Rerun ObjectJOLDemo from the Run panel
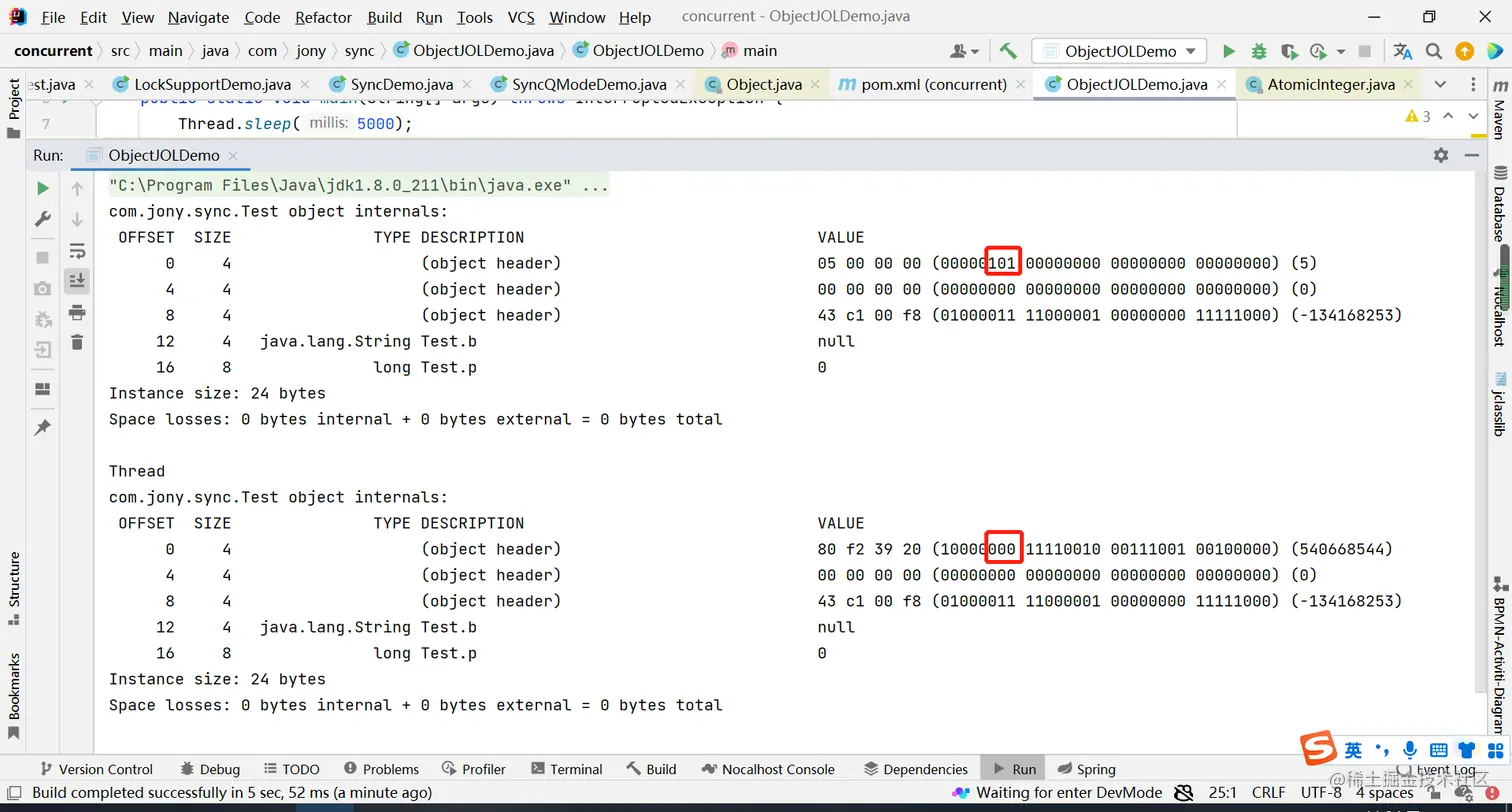The image size is (1512, 812). 42,188
